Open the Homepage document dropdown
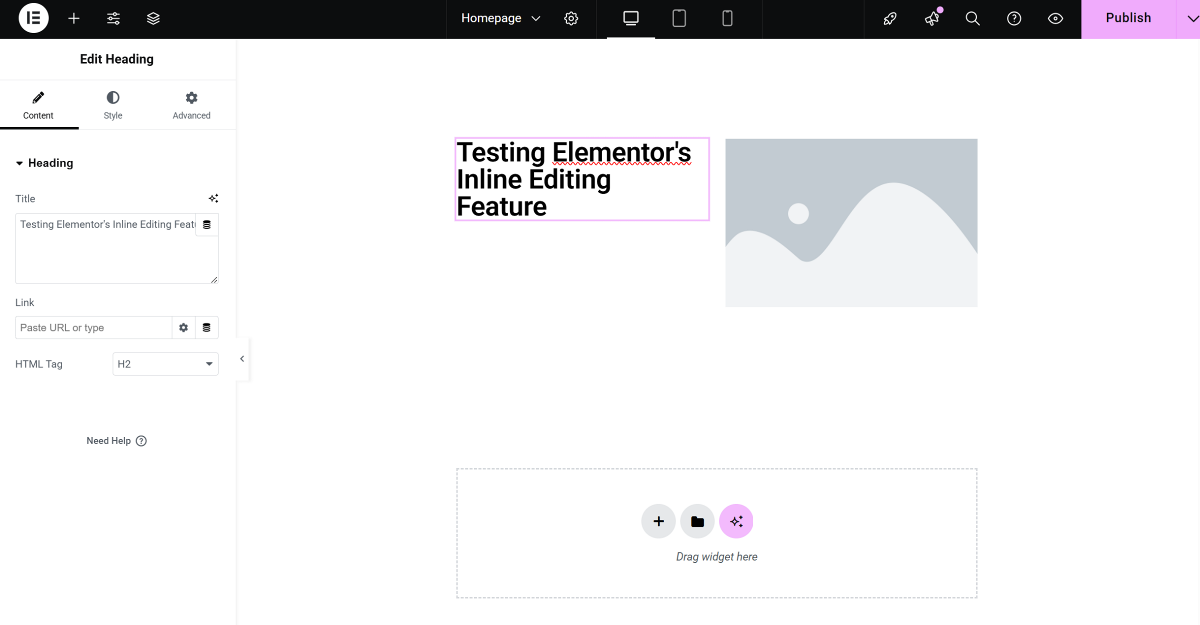The height and width of the screenshot is (625, 1200). [x=500, y=19]
